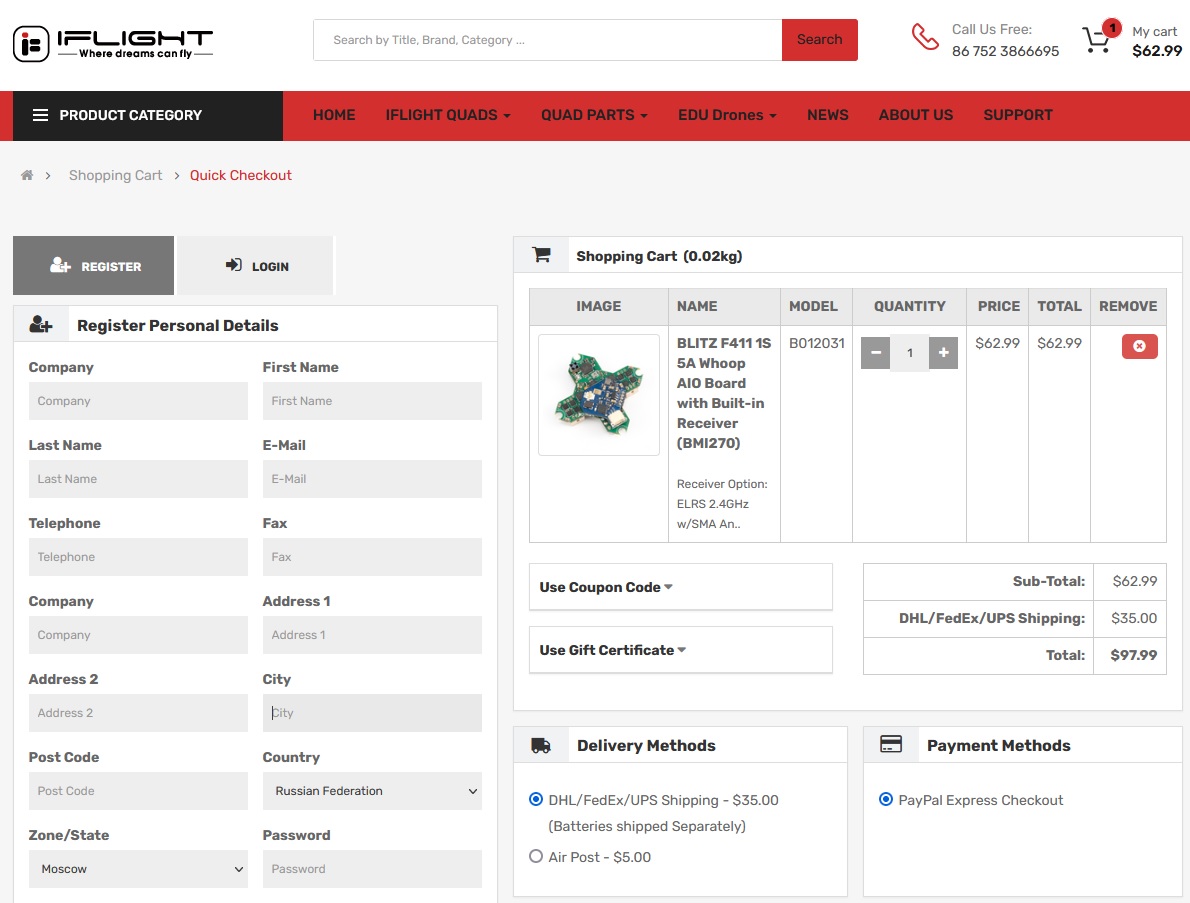Screen dimensions: 1190x903
Task: Decrease quantity with minus button
Action: [x=875, y=352]
